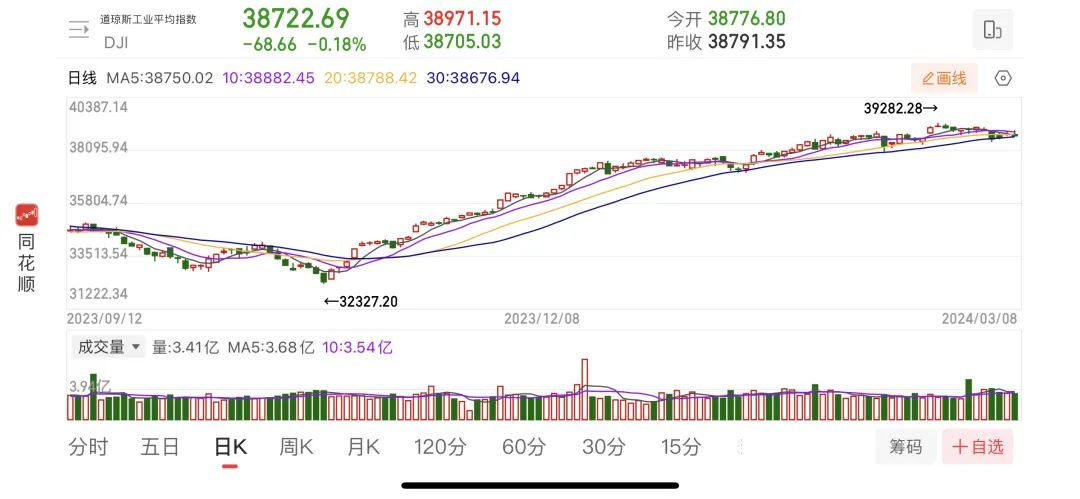The width and height of the screenshot is (1080, 499).
Task: Click the volume MA5:3.68亿 label
Action: click(x=271, y=347)
